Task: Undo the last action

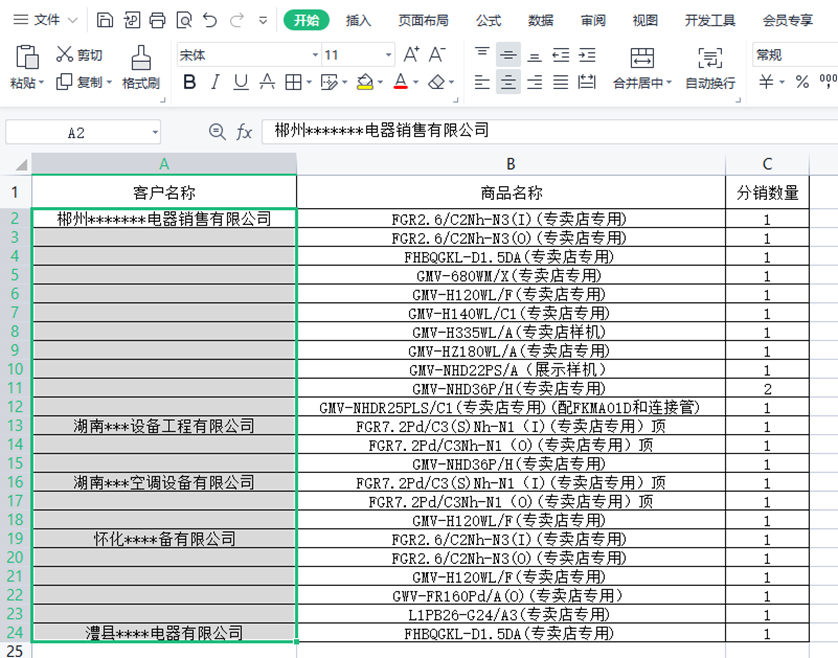Action: coord(210,20)
